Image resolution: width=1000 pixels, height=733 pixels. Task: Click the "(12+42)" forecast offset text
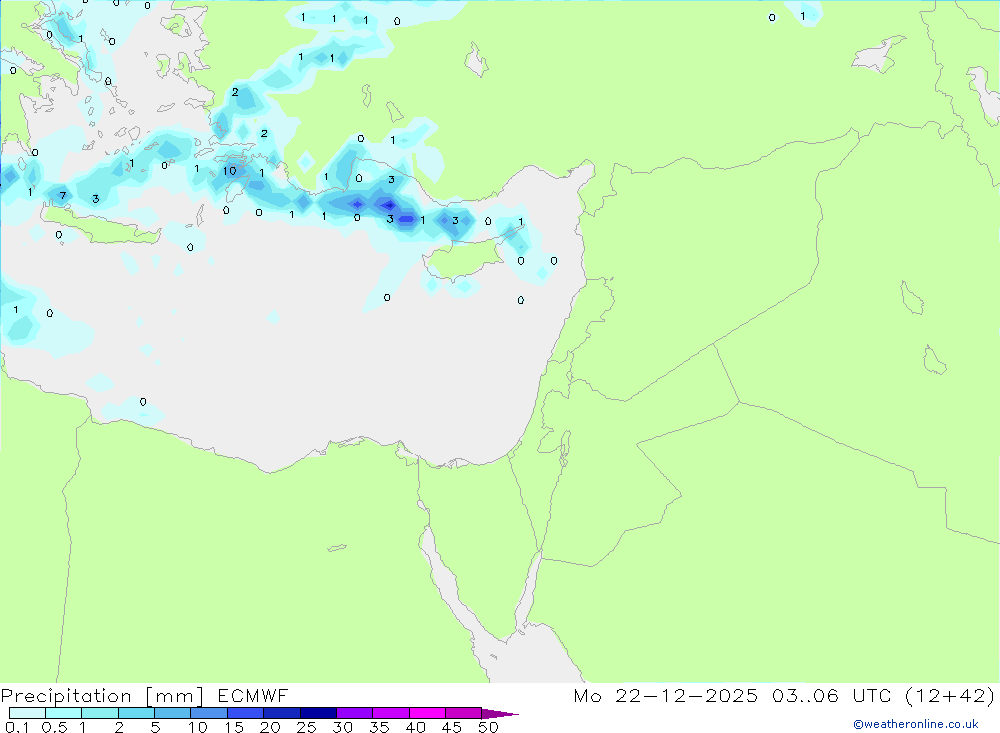click(950, 696)
